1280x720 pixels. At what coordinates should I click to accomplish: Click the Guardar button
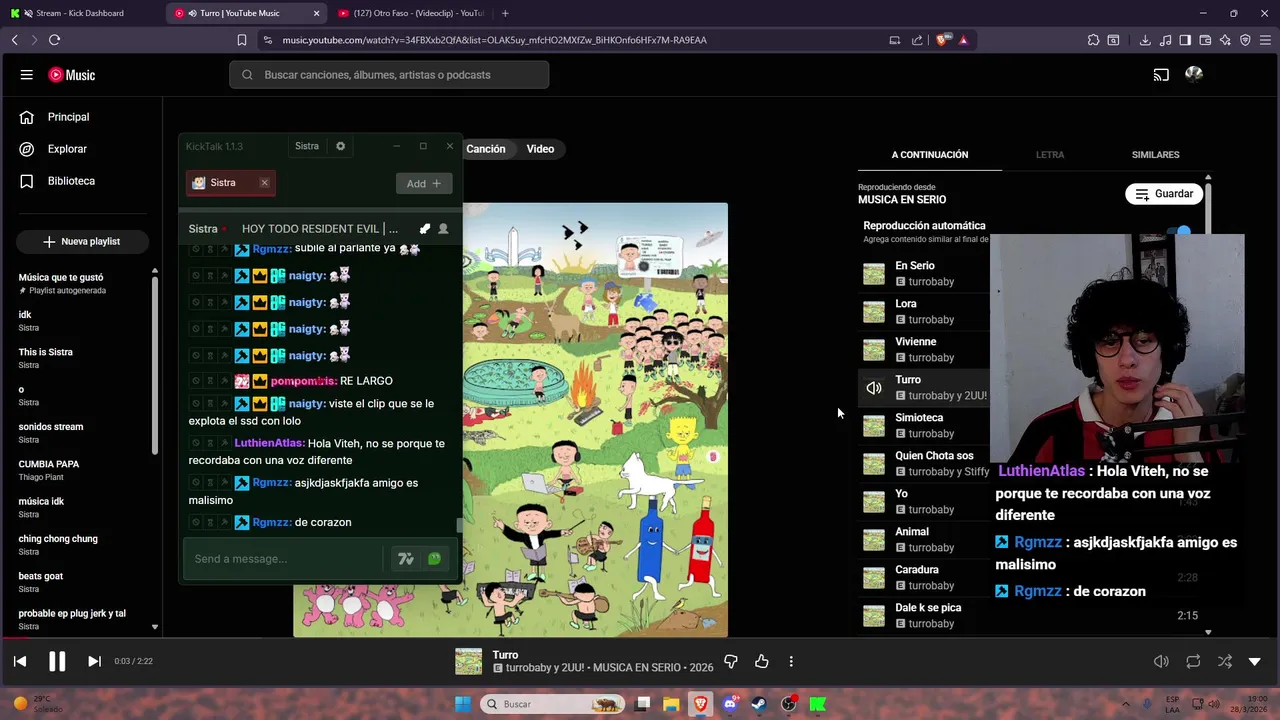(1164, 194)
